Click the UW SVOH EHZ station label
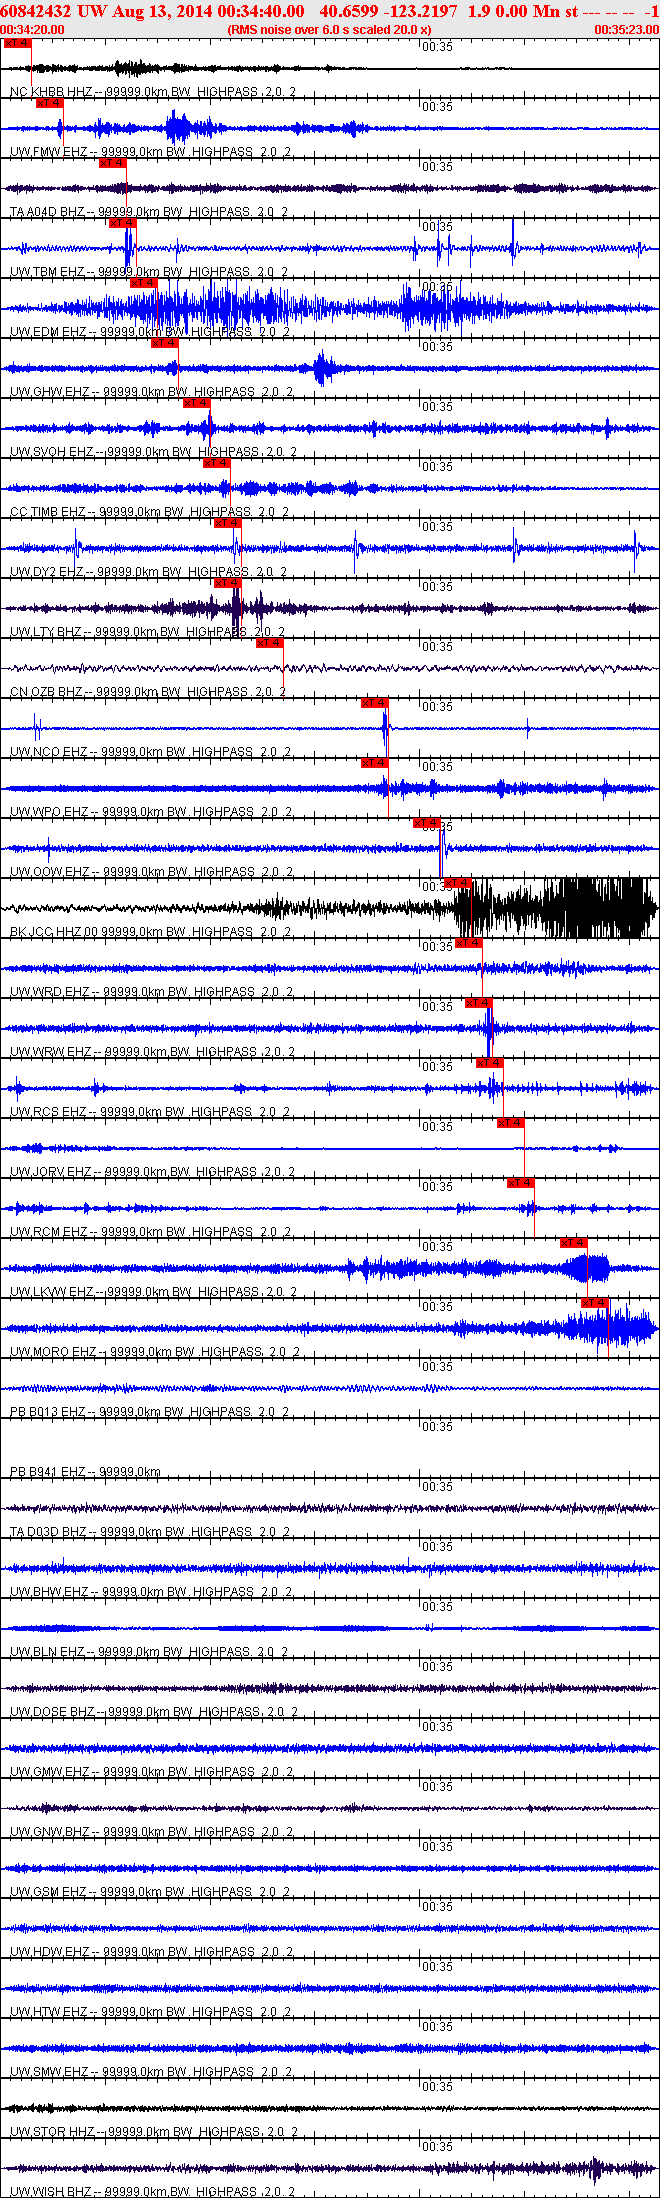 coord(154,452)
